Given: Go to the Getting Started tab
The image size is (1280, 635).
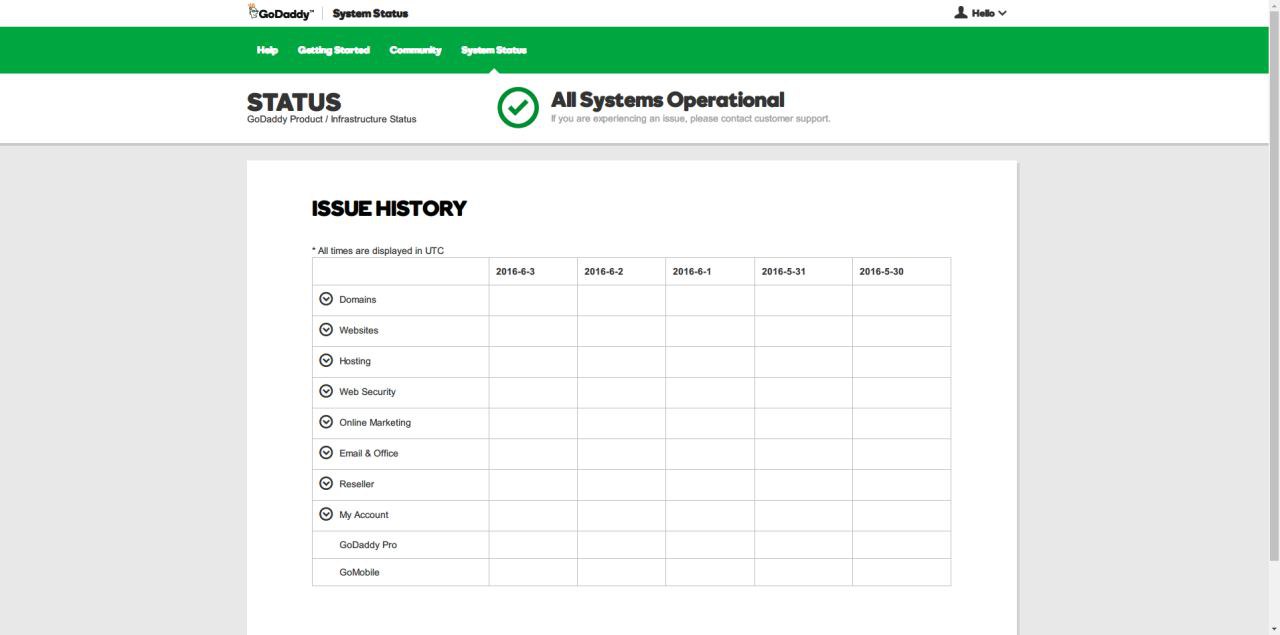Looking at the screenshot, I should click(x=333, y=50).
